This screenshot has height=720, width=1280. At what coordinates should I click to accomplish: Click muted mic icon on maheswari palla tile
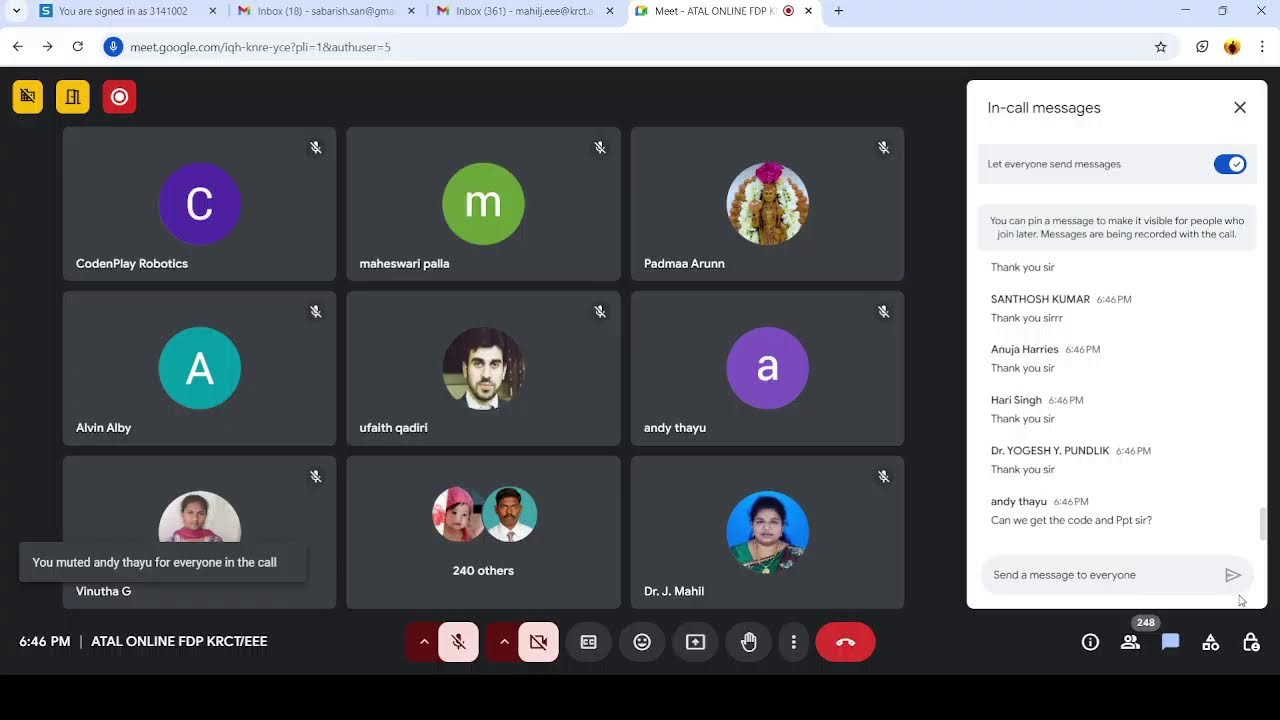(x=600, y=148)
